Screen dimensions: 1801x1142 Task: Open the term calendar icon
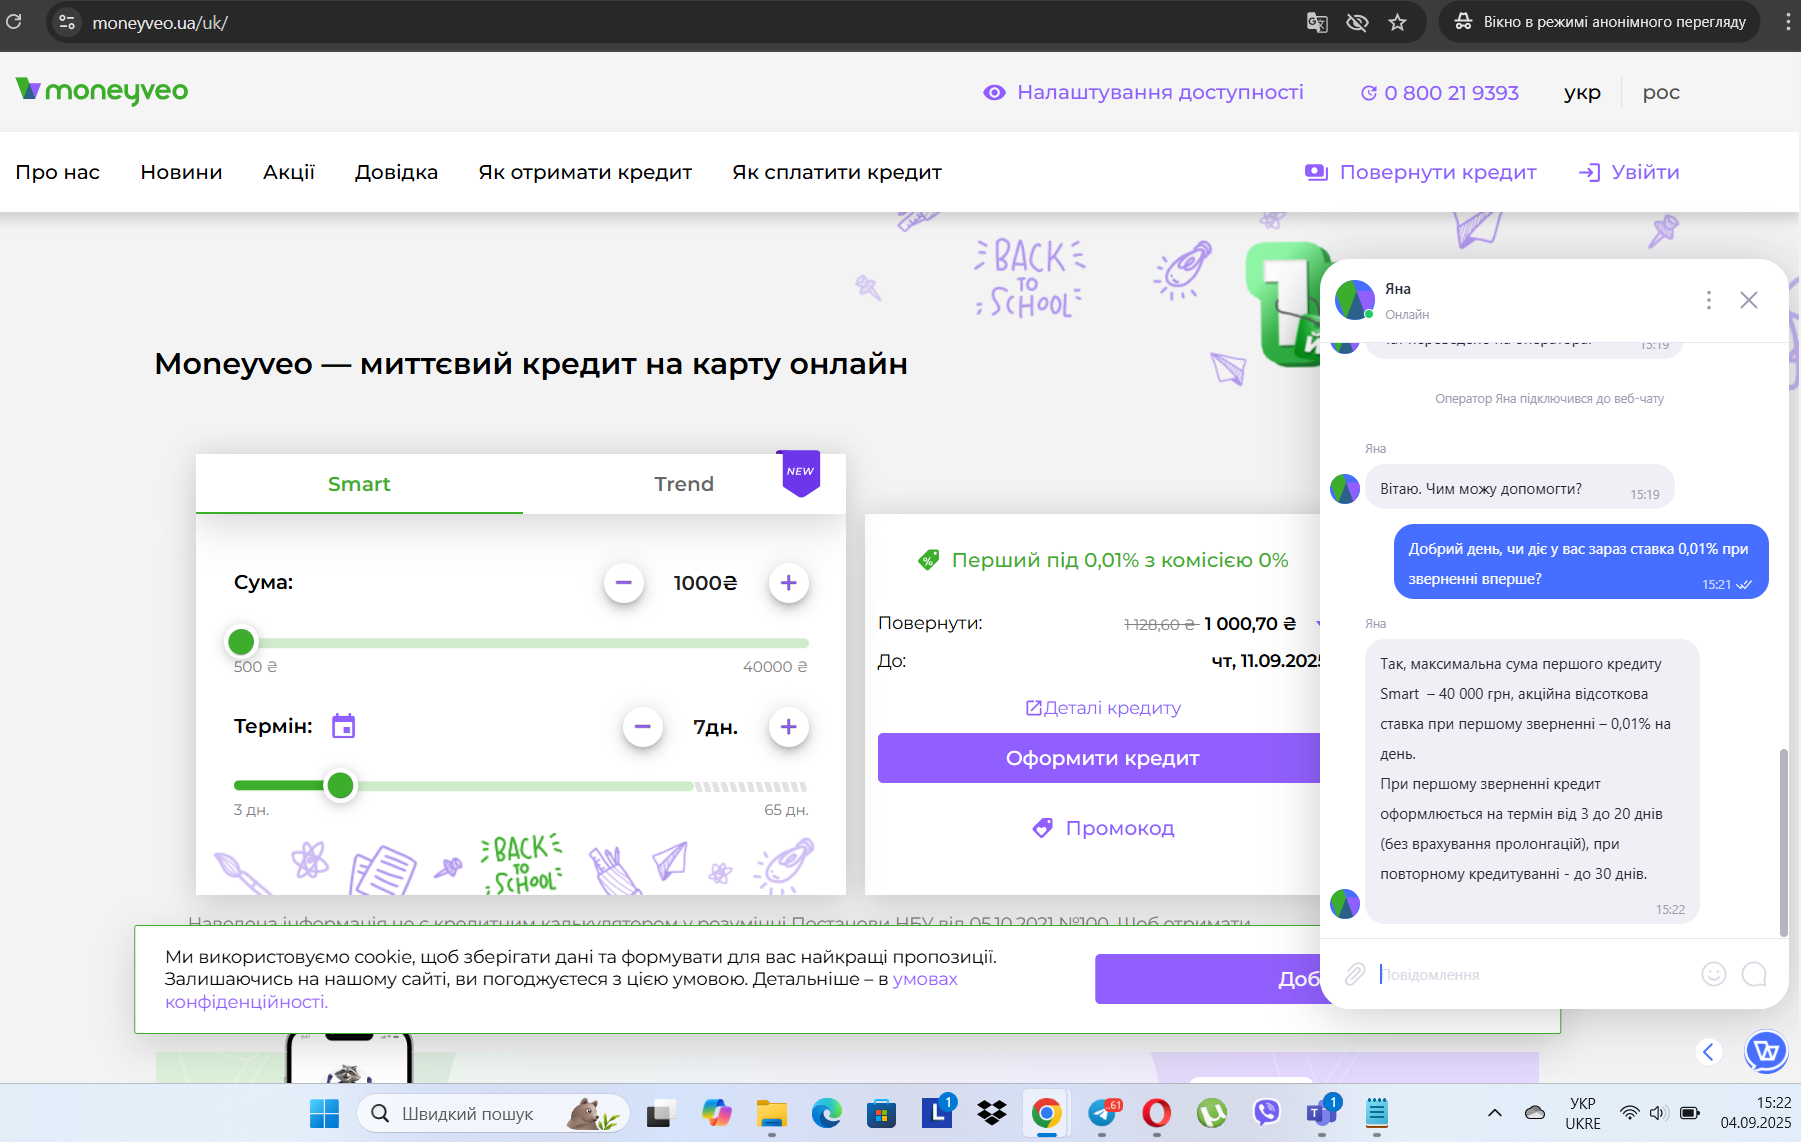(x=343, y=726)
